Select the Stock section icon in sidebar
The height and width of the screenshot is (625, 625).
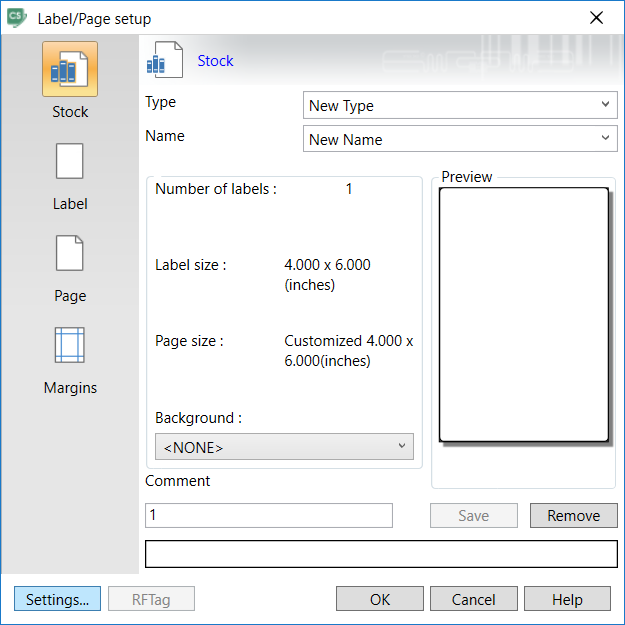click(70, 70)
